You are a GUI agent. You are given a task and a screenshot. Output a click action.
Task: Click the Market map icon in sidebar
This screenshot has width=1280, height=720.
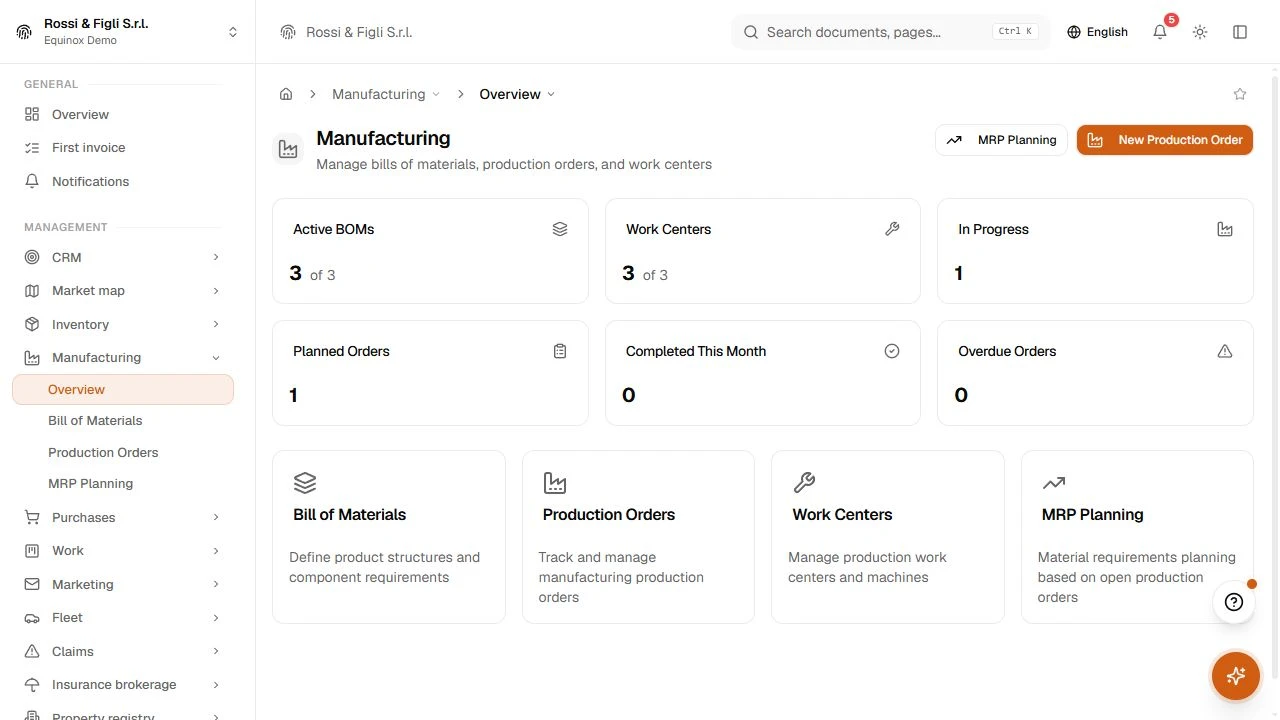pyautogui.click(x=32, y=291)
